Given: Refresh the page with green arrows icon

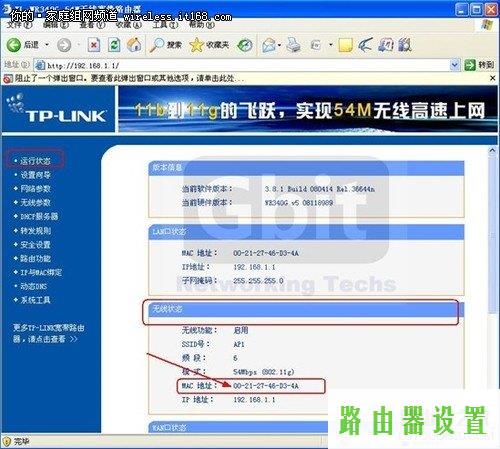Looking at the screenshot, I should (x=114, y=45).
